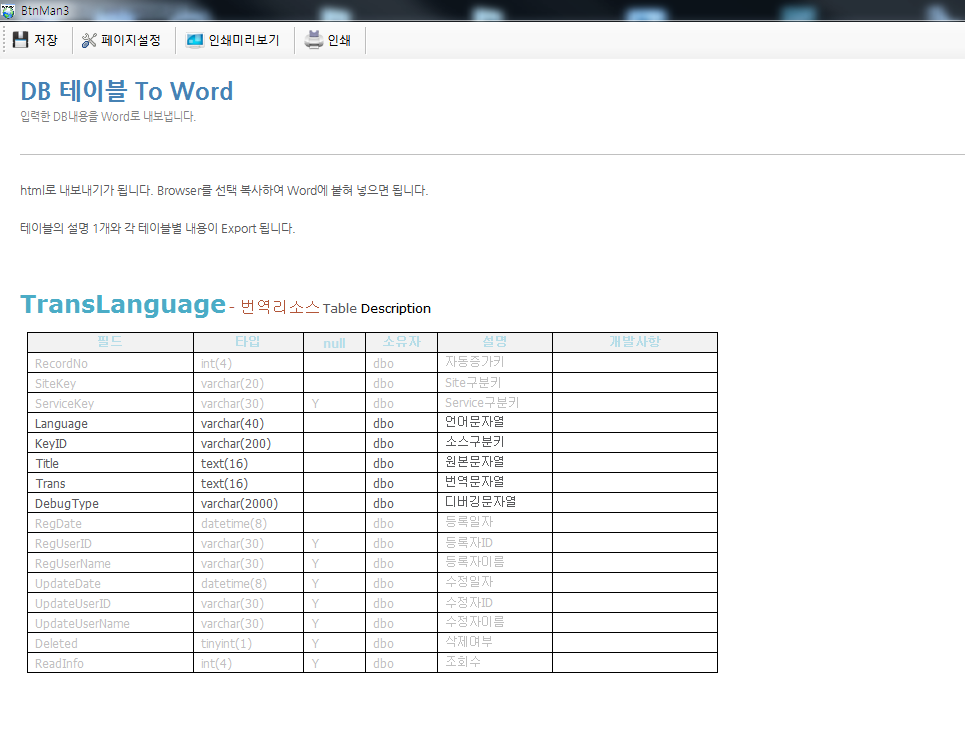Click the printer icon
Viewport: 965px width, 748px height.
[314, 40]
